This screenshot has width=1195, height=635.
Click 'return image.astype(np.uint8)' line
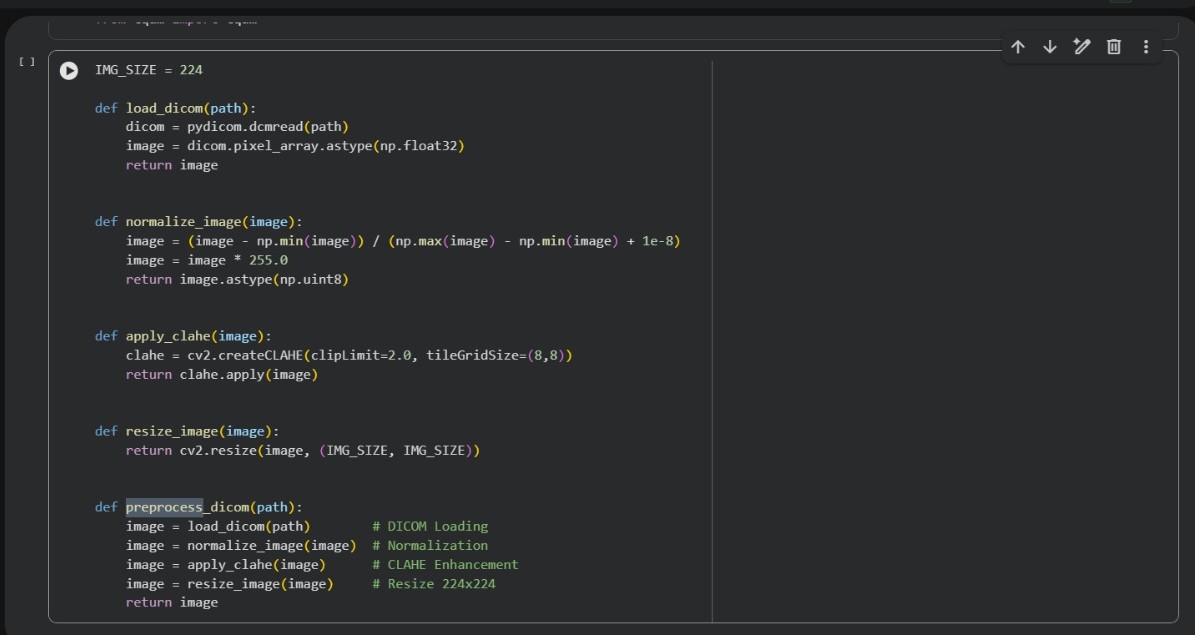(x=237, y=279)
